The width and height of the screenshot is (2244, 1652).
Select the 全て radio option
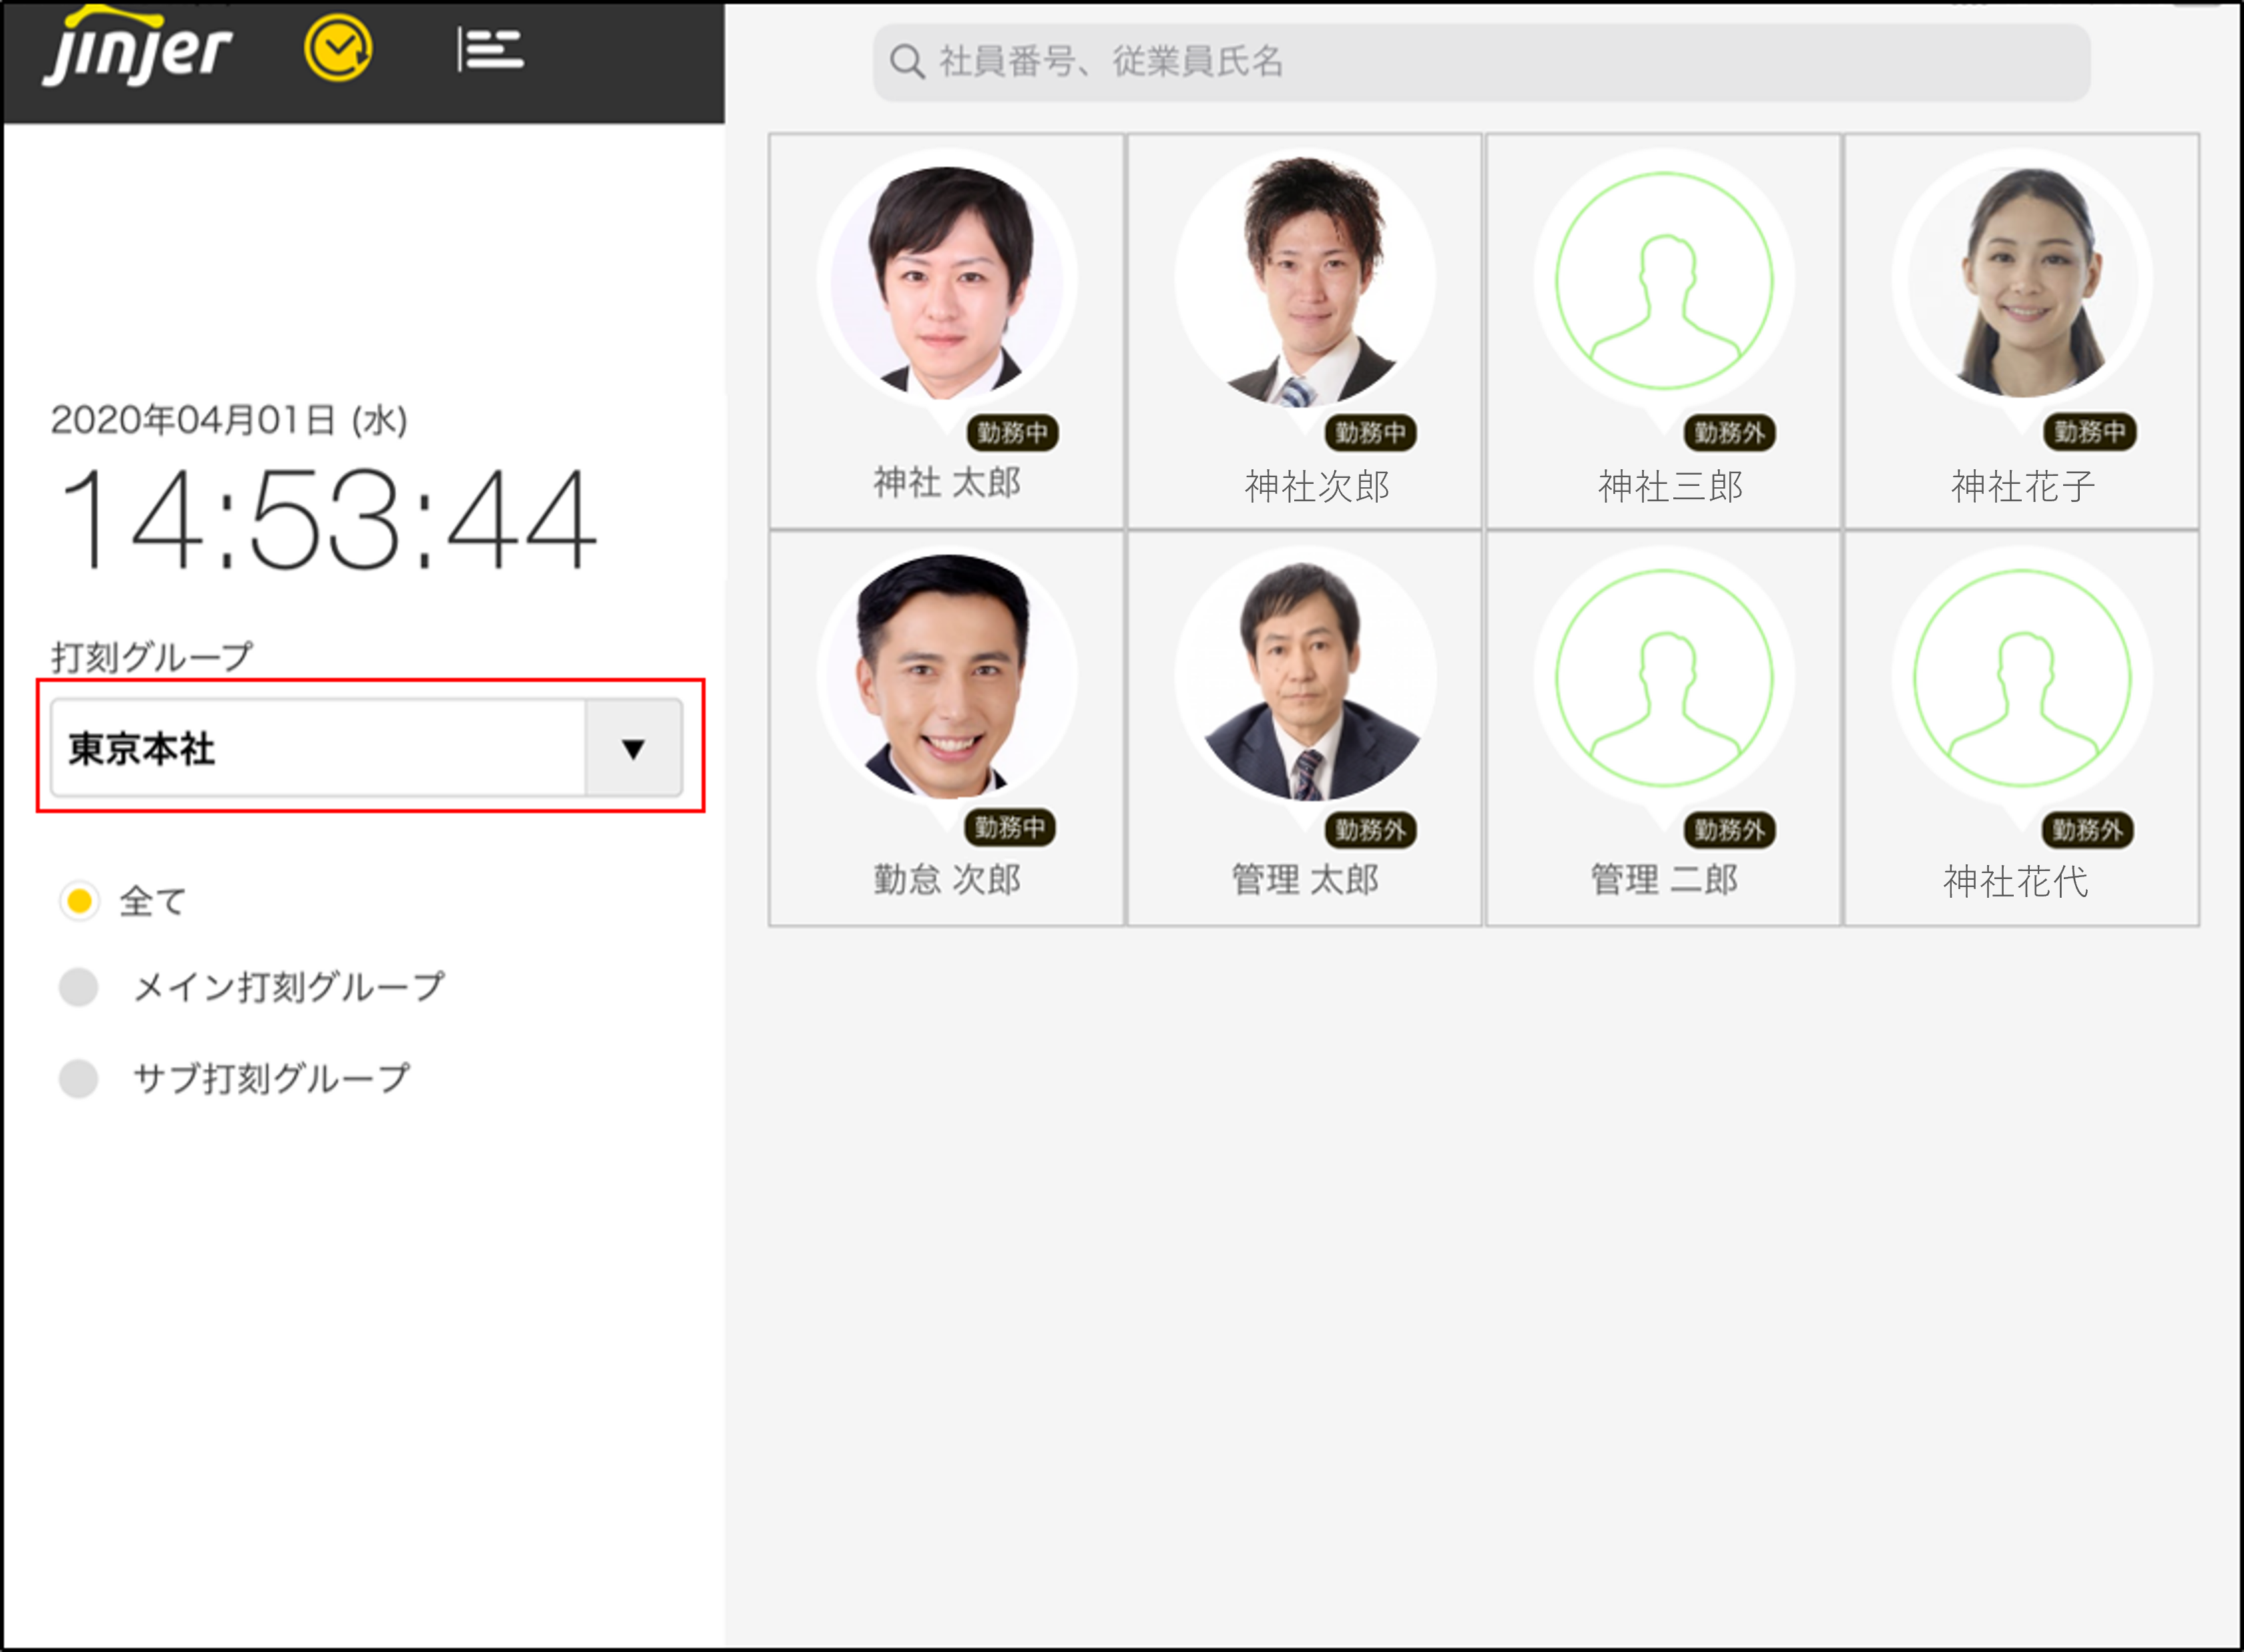[79, 901]
